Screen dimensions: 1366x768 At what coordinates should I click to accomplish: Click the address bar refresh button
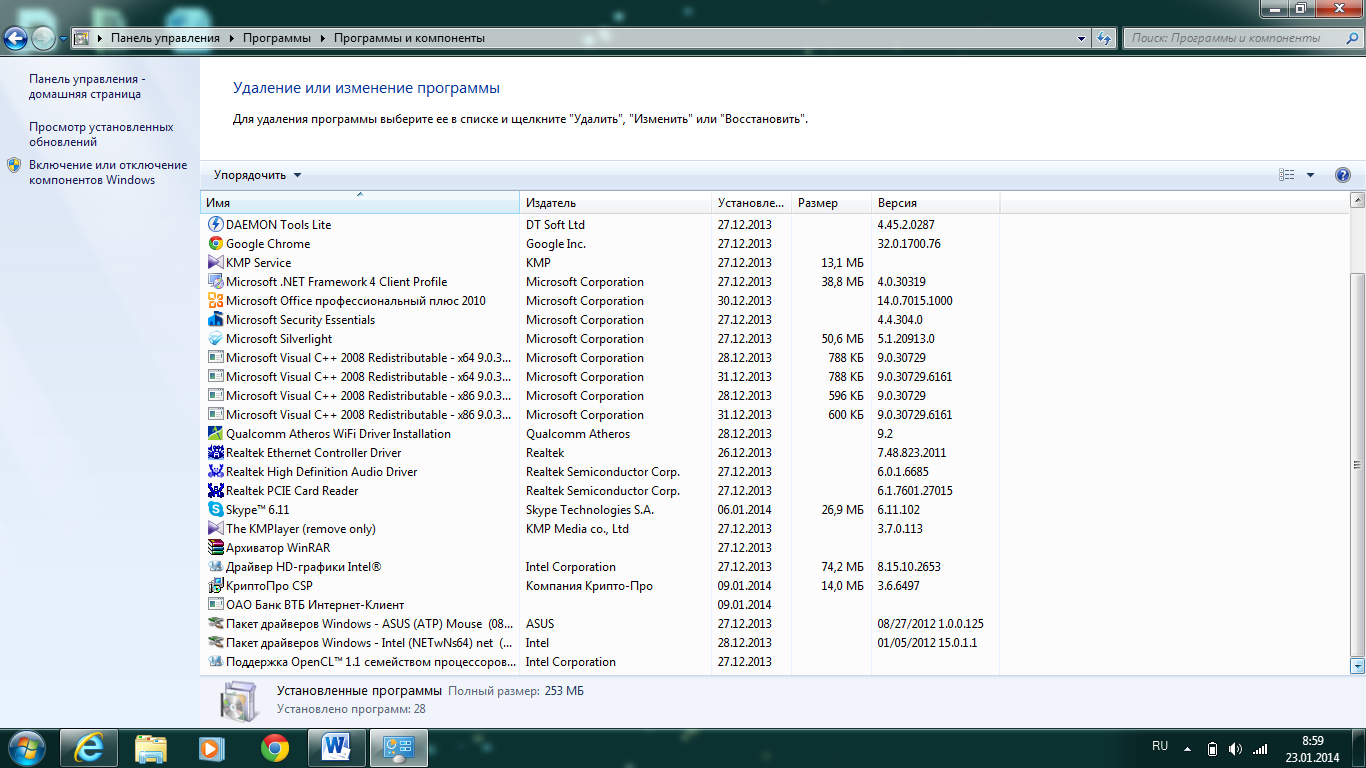(1104, 38)
